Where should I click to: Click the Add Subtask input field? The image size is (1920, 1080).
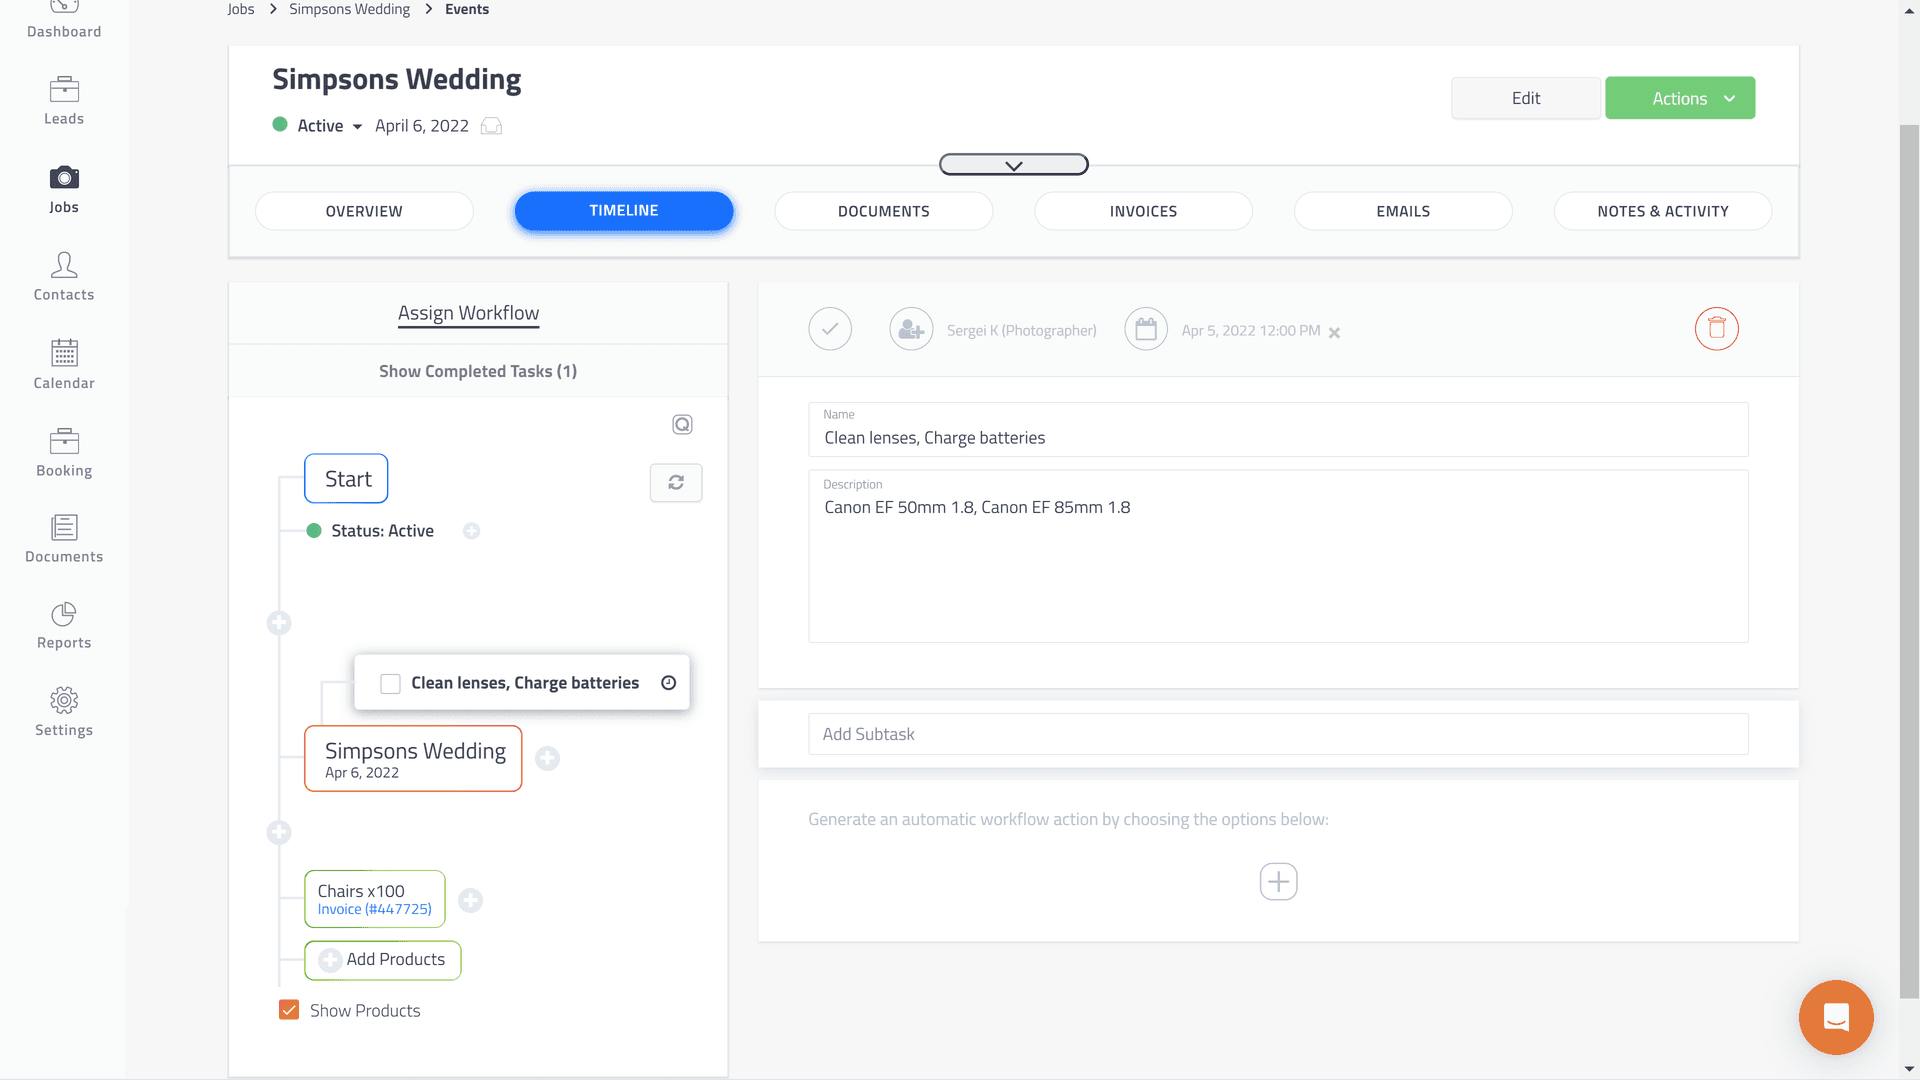1278,734
